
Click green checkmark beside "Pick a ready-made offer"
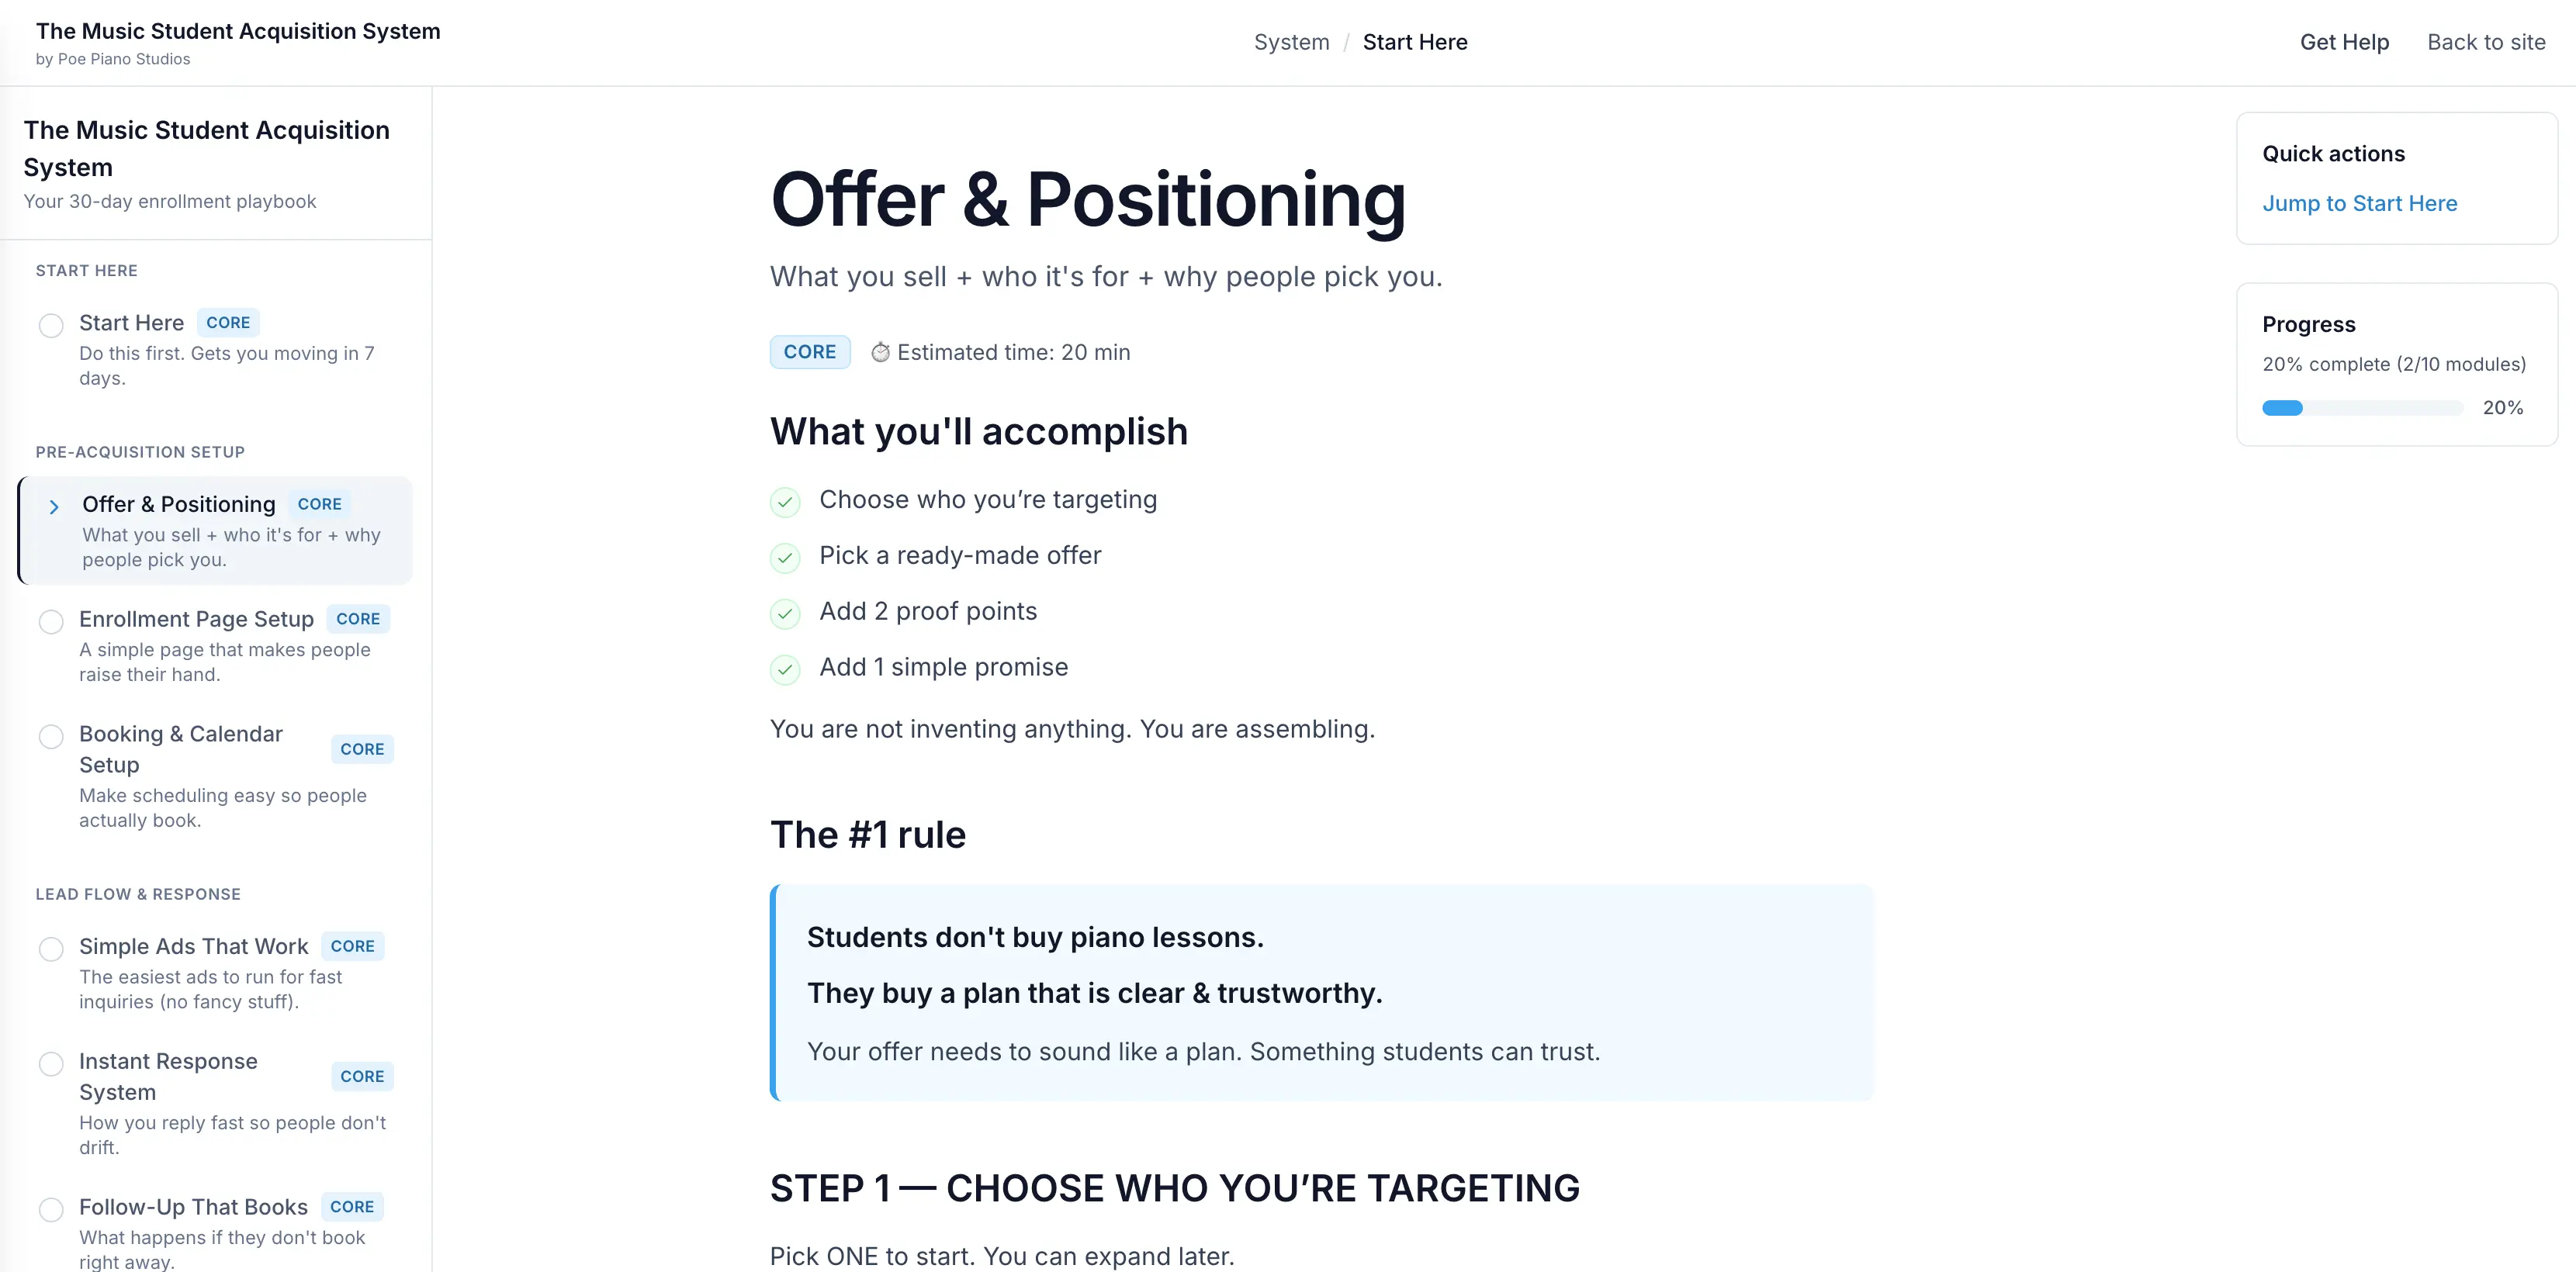click(786, 558)
